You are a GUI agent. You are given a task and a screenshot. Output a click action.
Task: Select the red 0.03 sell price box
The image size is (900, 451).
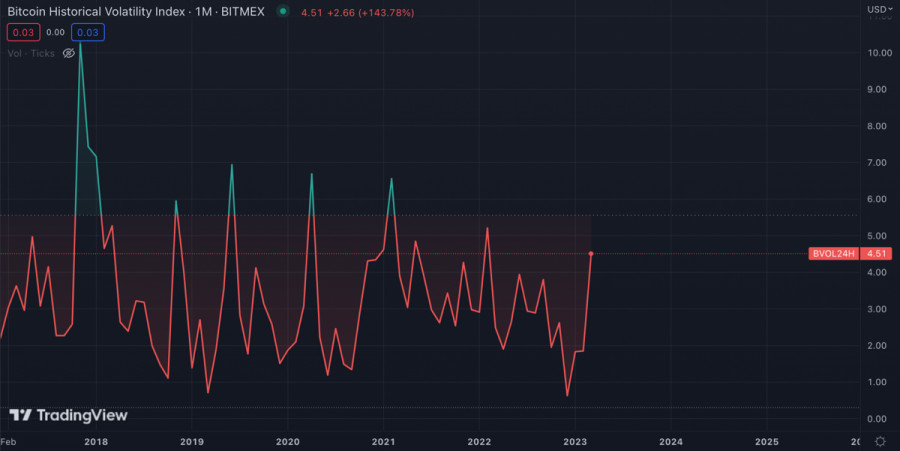(22, 32)
